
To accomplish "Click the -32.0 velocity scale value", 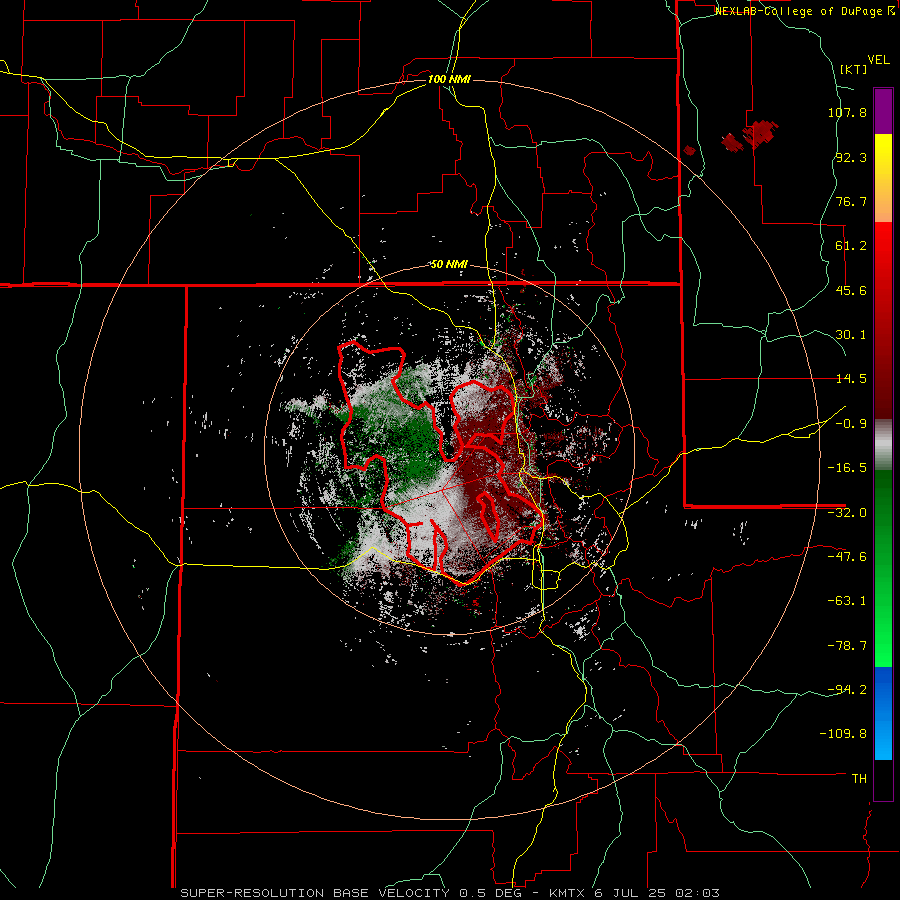I will click(847, 513).
